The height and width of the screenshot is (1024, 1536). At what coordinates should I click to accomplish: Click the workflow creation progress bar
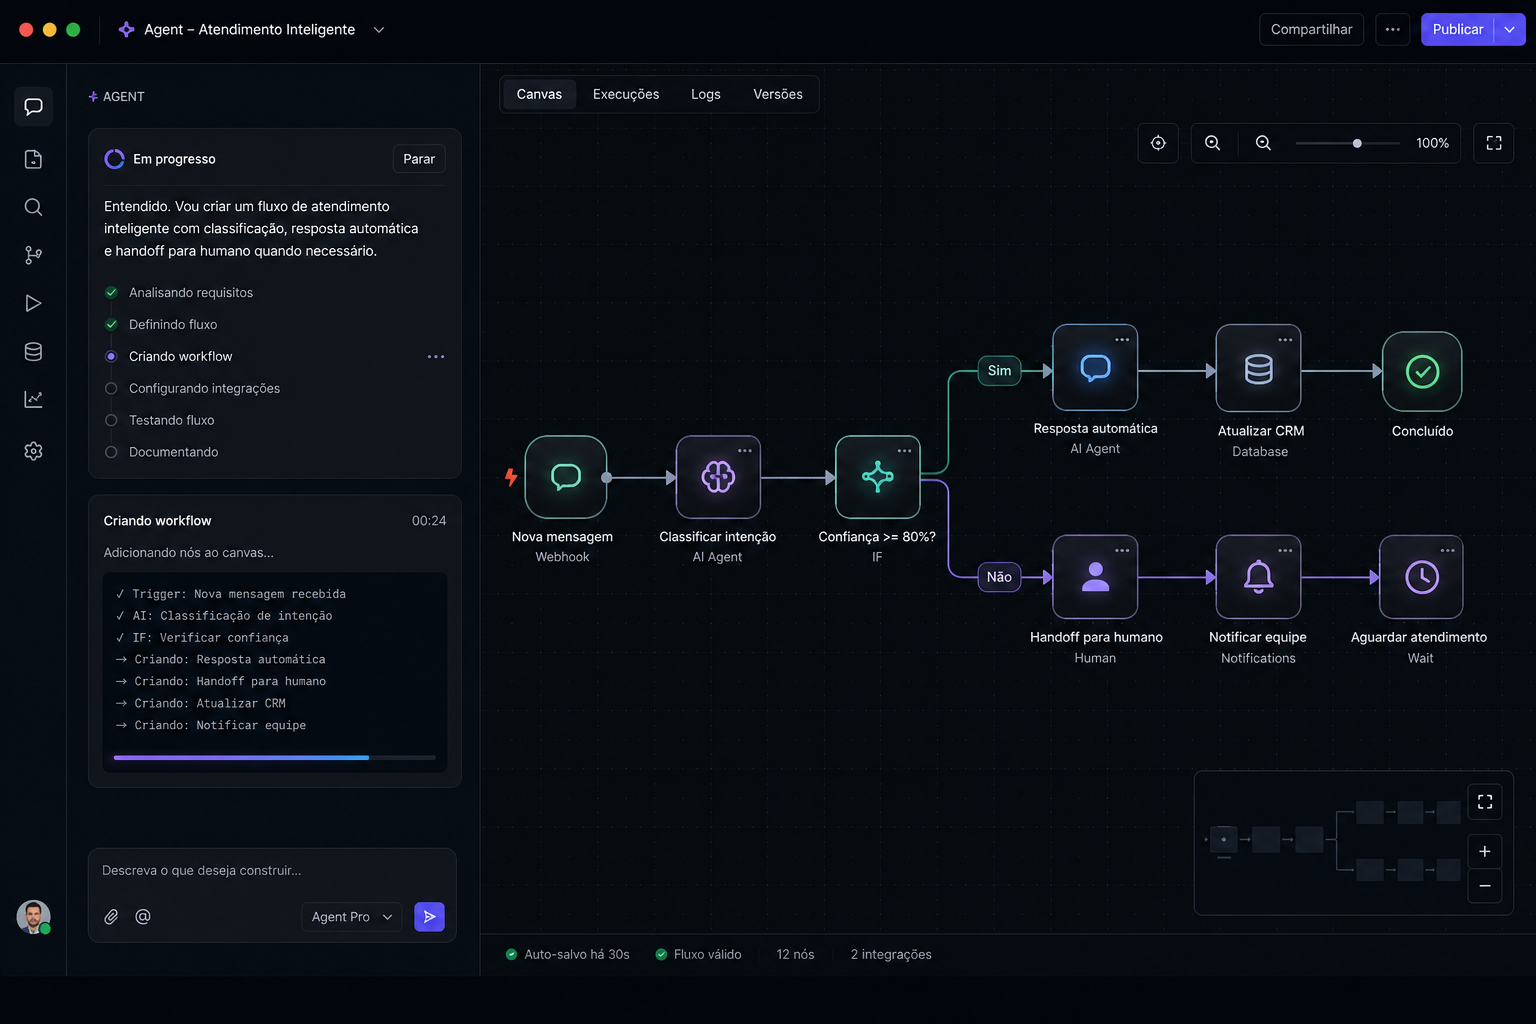(x=275, y=758)
